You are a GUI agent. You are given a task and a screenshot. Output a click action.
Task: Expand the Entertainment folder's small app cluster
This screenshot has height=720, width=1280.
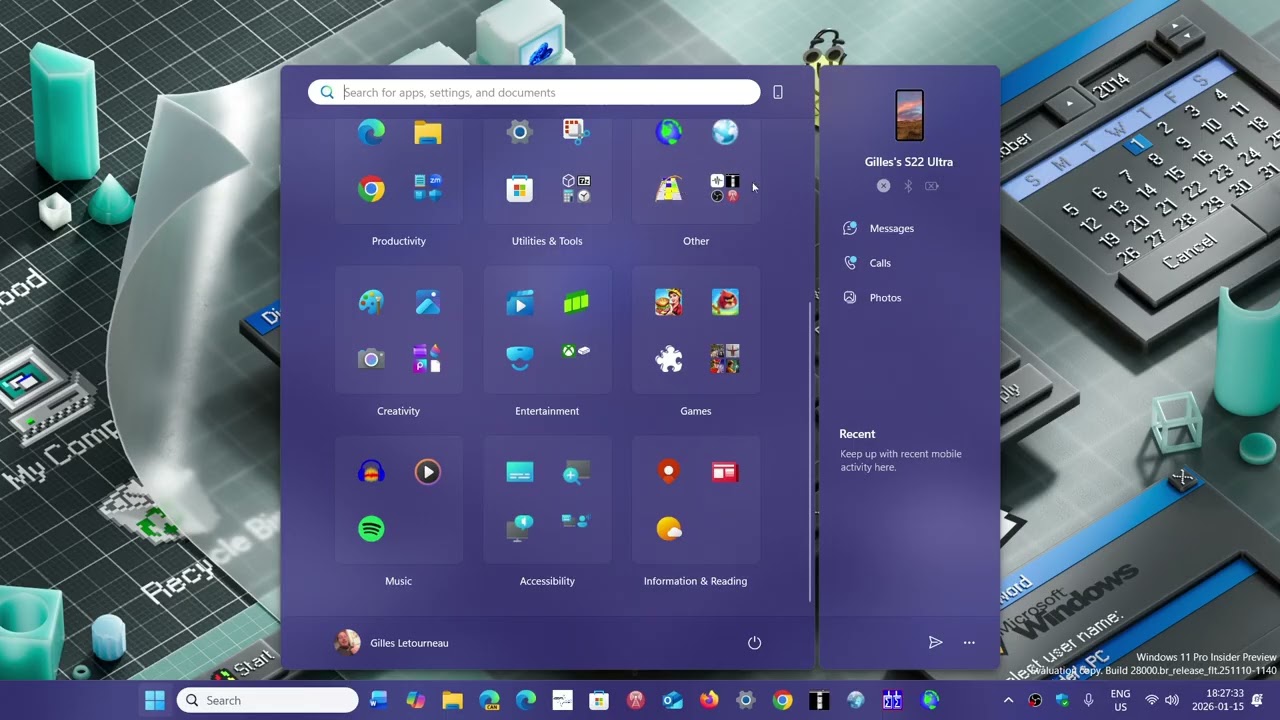(x=576, y=352)
